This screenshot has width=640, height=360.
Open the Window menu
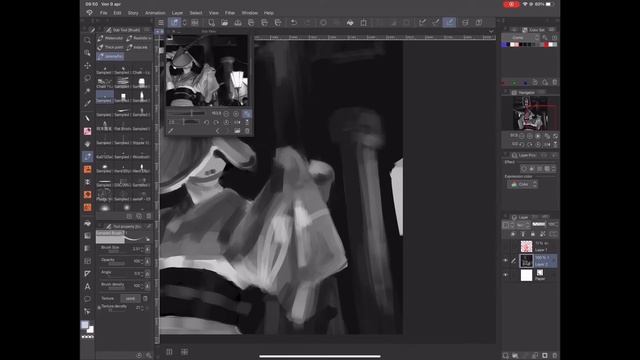249,13
